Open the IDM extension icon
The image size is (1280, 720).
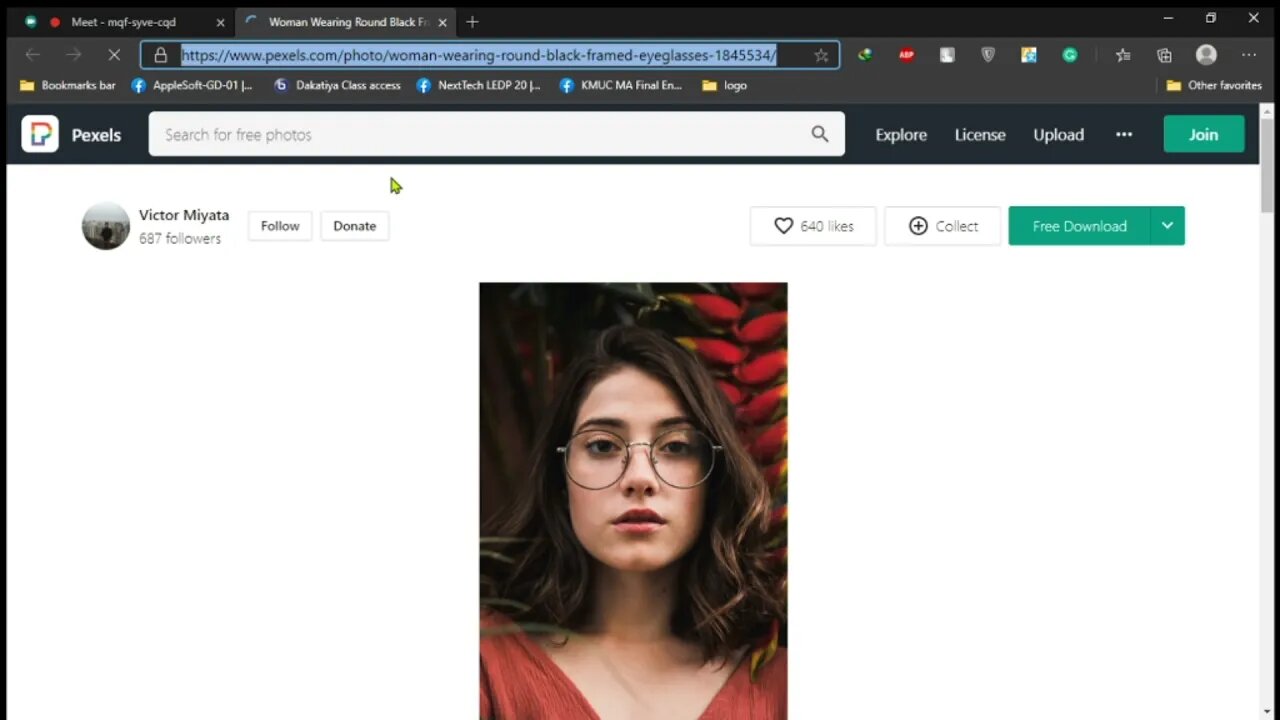point(865,55)
